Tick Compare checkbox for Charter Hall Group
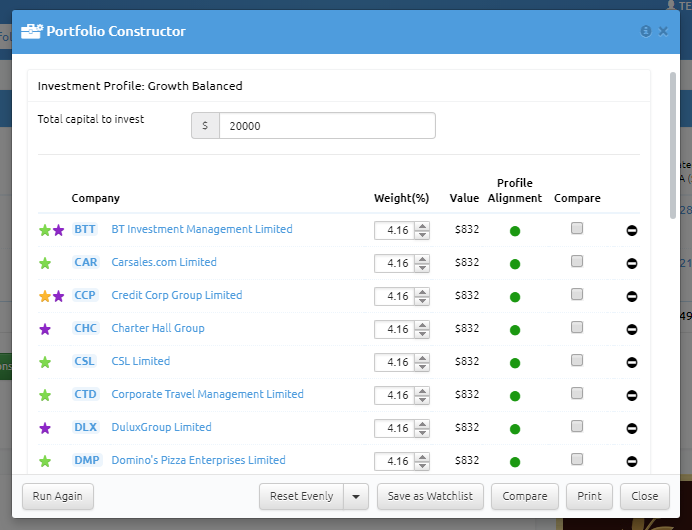This screenshot has height=530, width=692. 577,327
